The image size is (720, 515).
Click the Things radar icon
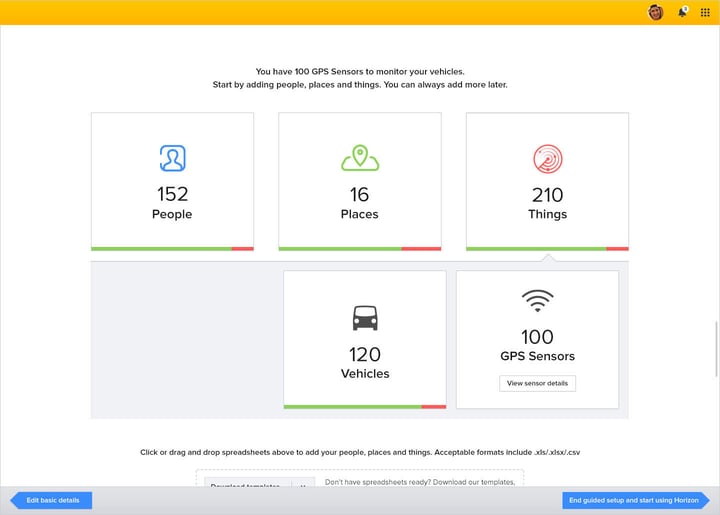pos(547,158)
